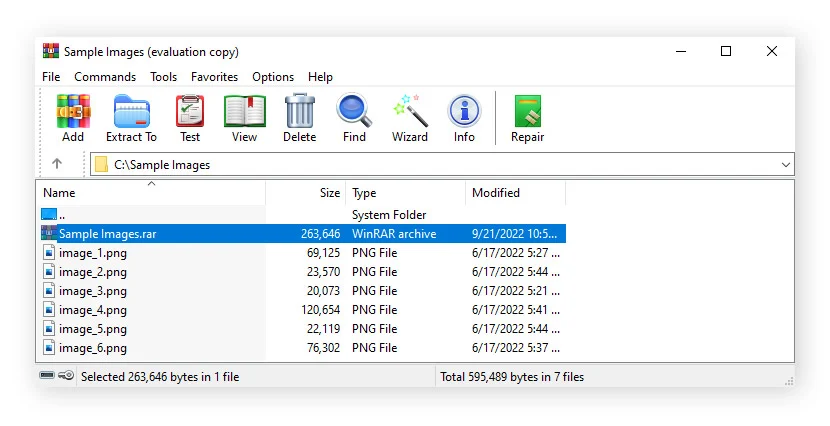Select the Sample Images.rar file name
The width and height of the screenshot is (830, 426).
click(x=107, y=234)
